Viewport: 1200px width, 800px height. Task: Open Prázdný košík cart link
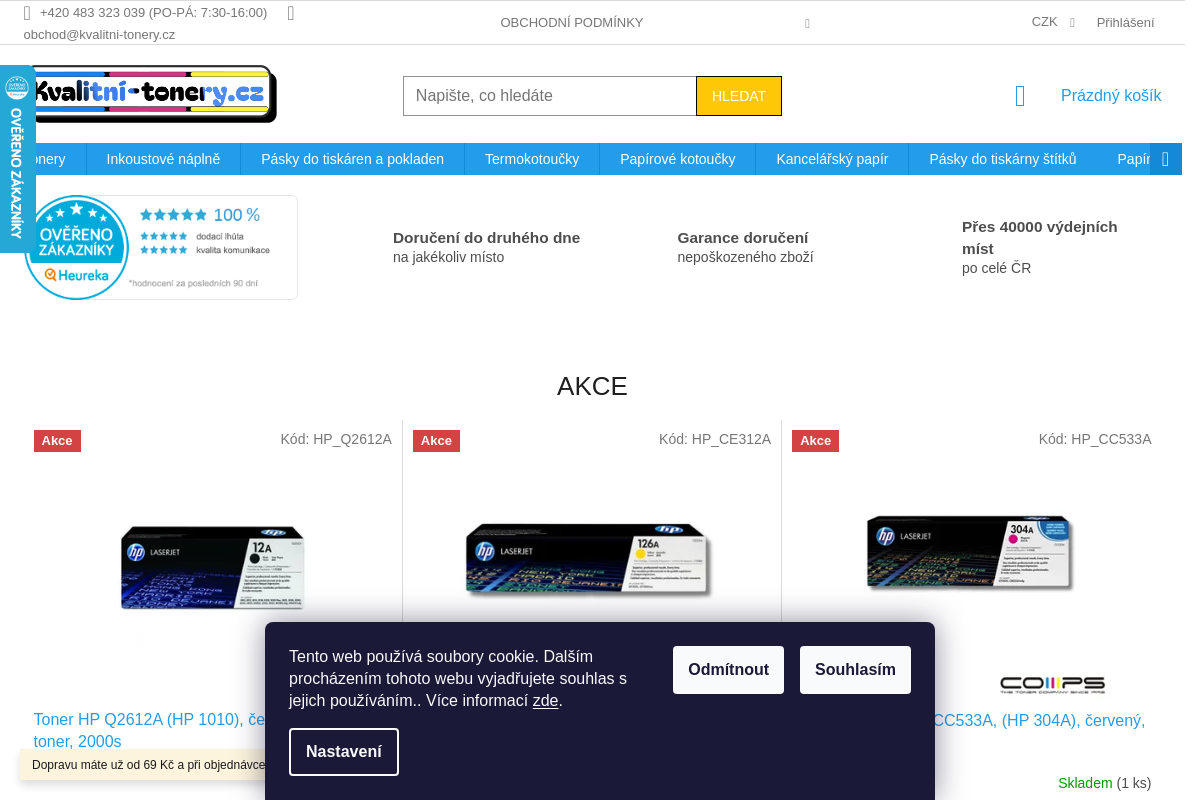coord(1111,96)
